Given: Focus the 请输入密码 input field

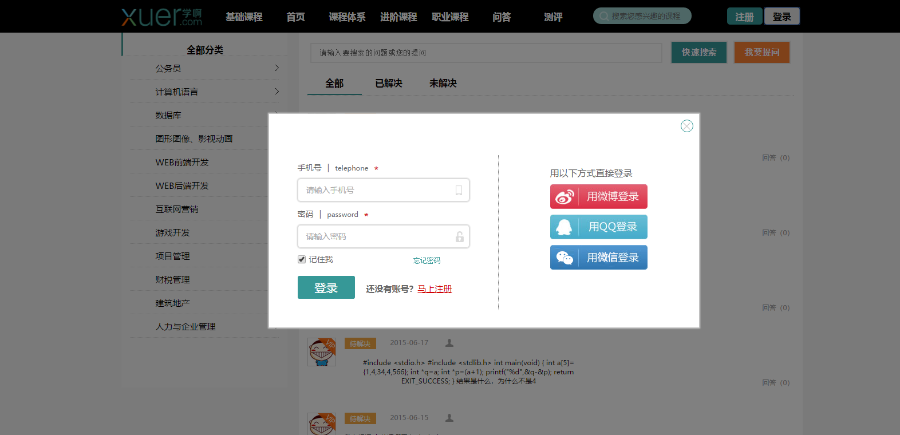Looking at the screenshot, I should pos(383,236).
